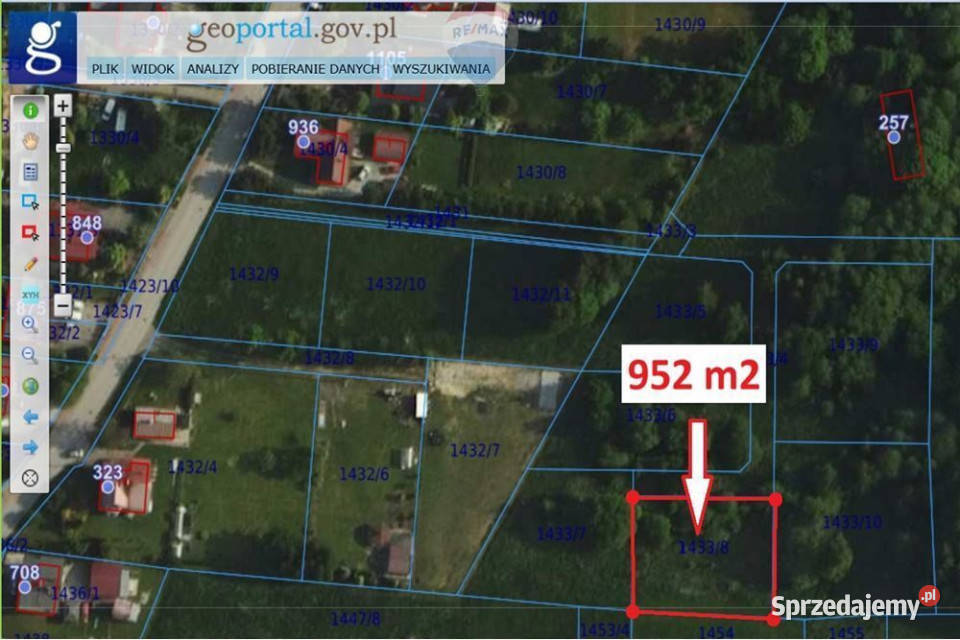Screen dimensions: 960x640
Task: Select the magnifier zoom-out tool
Action: (x=30, y=355)
